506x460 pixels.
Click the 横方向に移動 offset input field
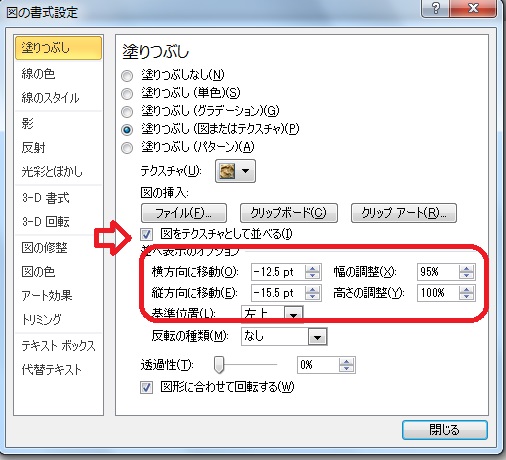click(x=278, y=272)
